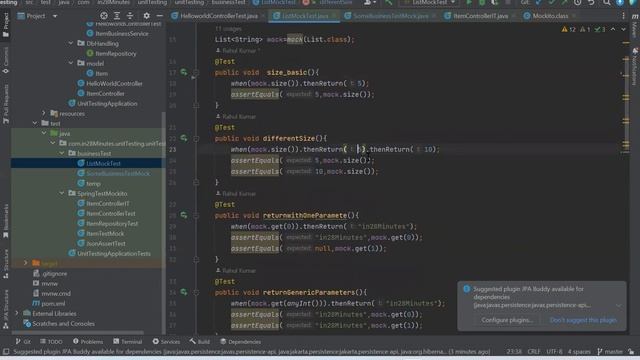Go to next highlighted error arrow

623,29
